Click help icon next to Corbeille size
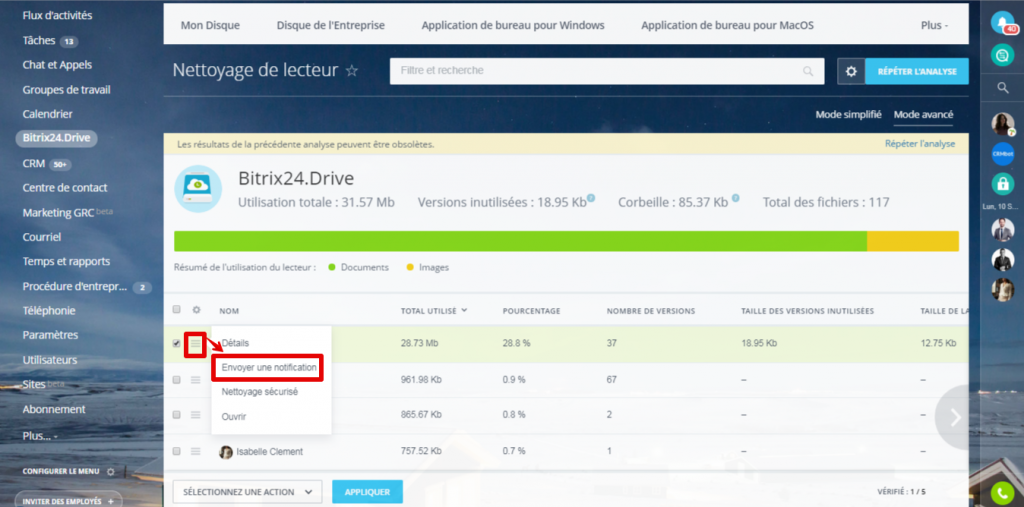The height and width of the screenshot is (507, 1024). 735,198
